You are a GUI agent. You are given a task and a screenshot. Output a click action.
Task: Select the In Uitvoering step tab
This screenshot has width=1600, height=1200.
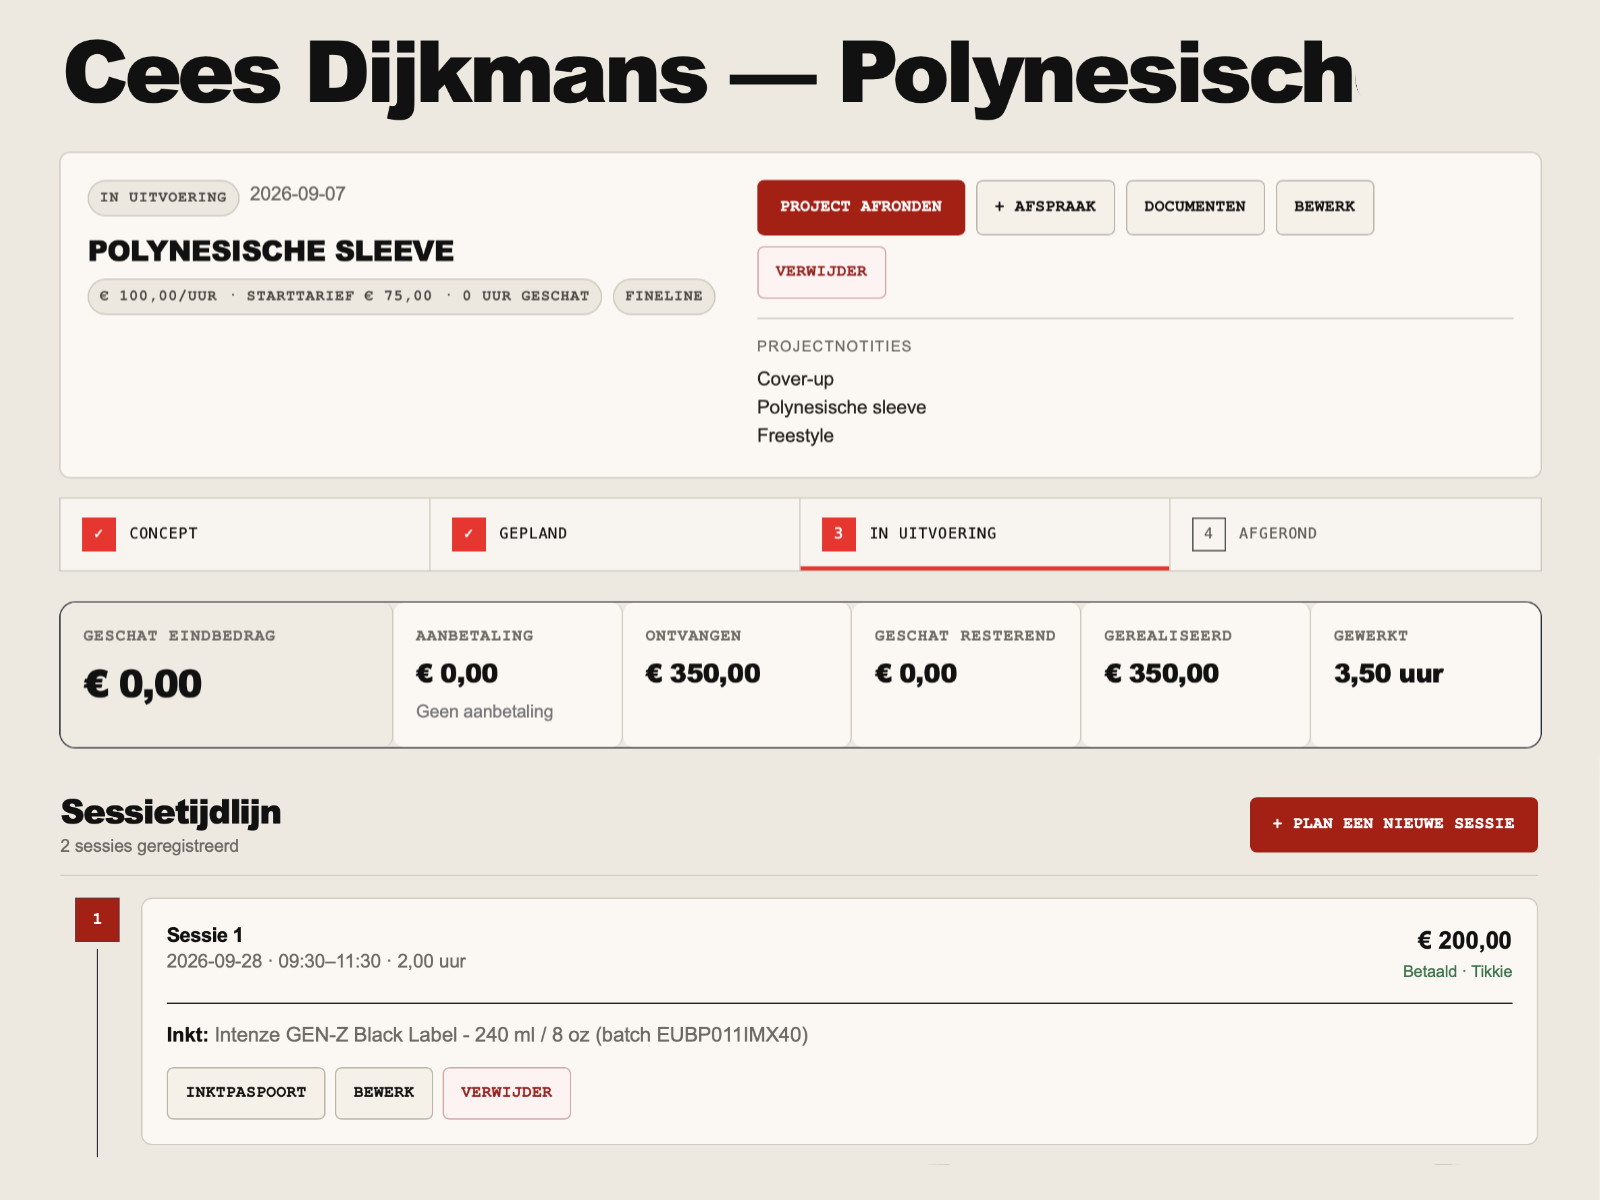(x=985, y=534)
